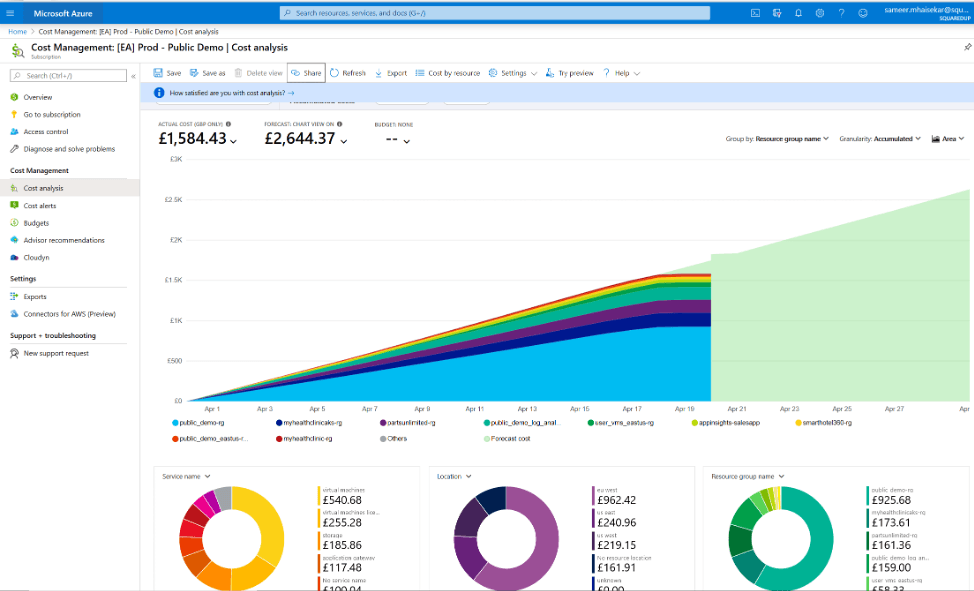Open the Service name donut chart dropdown
Screen dimensions: 974x591
tap(186, 477)
